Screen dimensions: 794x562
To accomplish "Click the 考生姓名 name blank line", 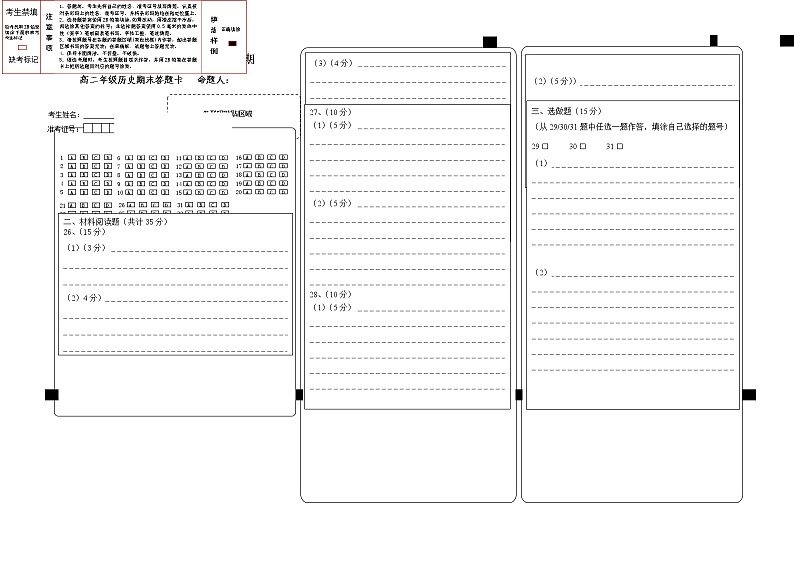I will click(98, 117).
